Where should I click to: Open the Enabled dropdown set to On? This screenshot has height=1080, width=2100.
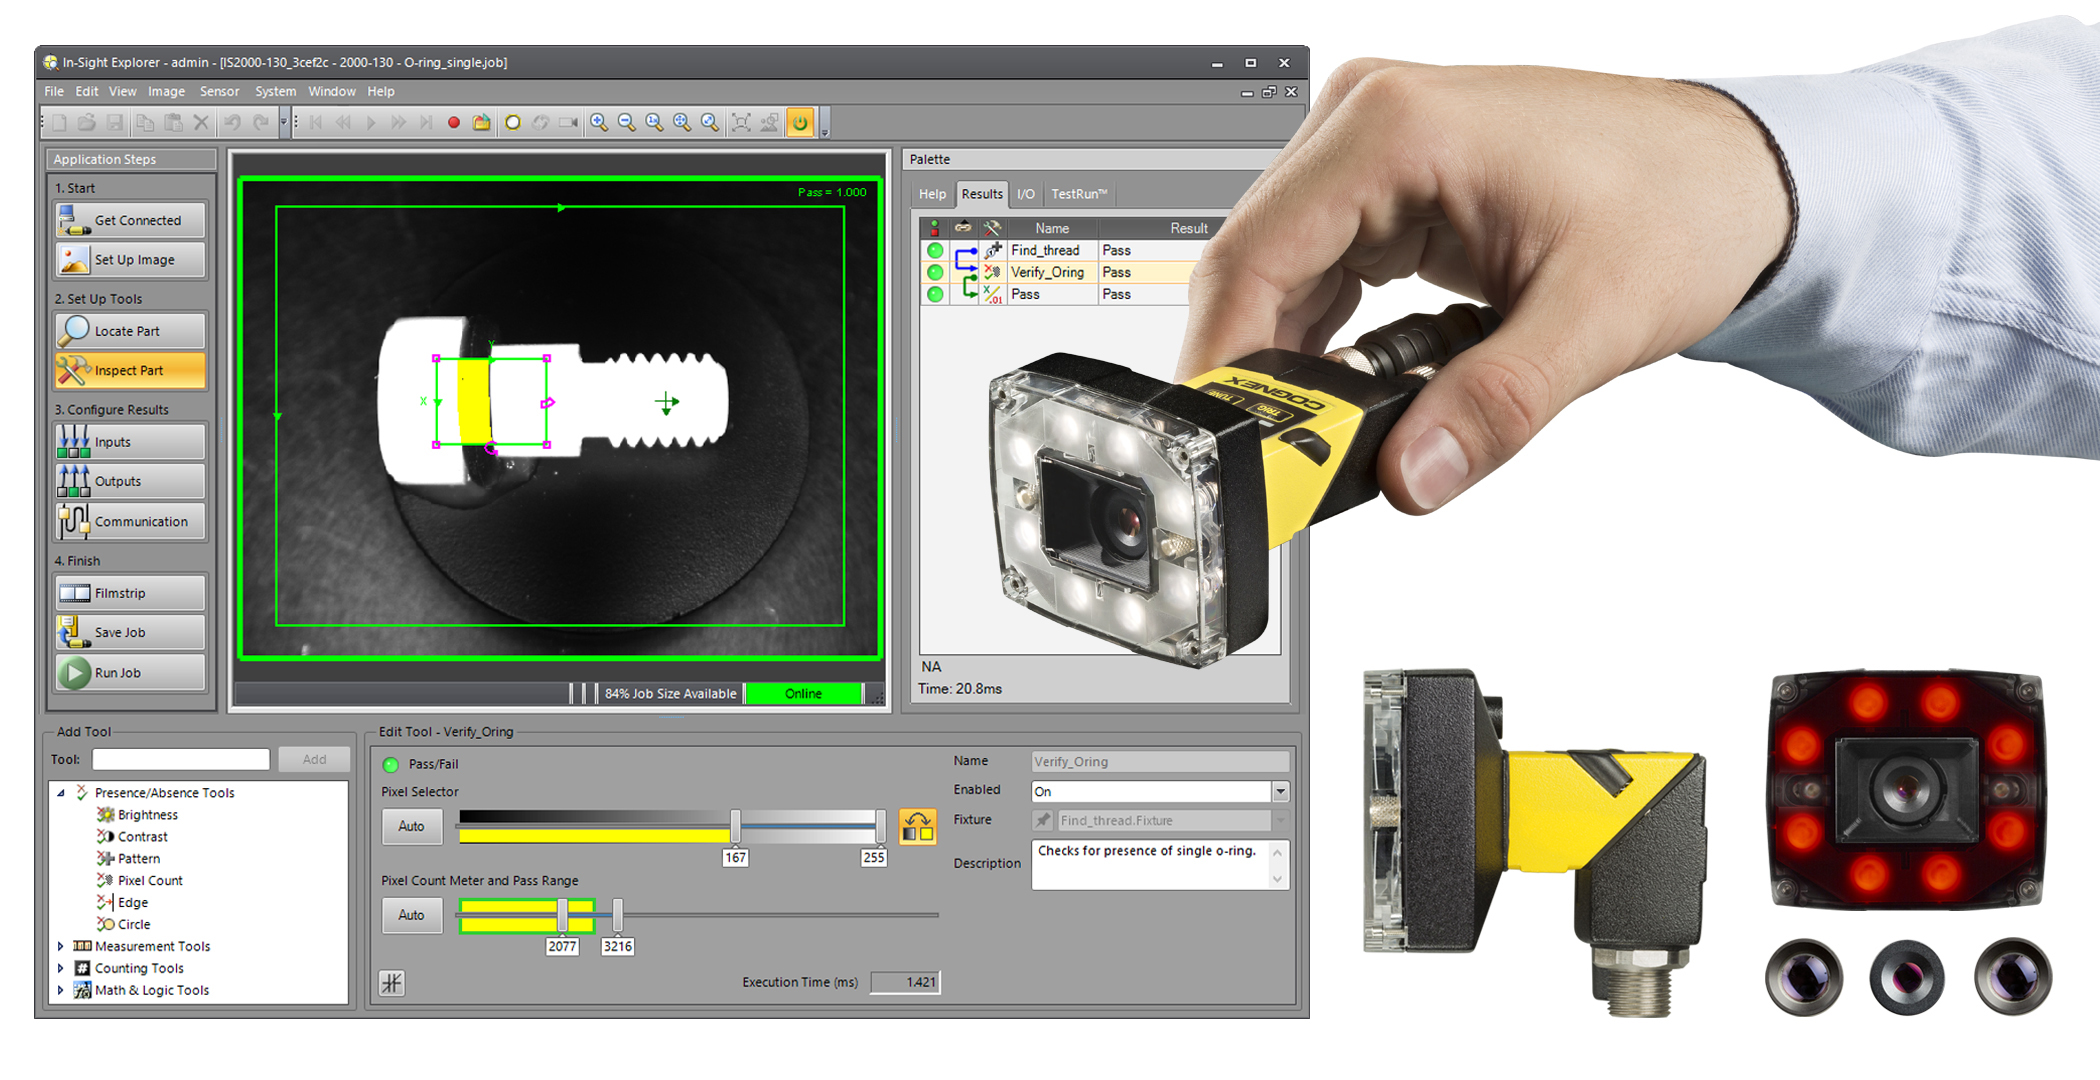[1280, 791]
